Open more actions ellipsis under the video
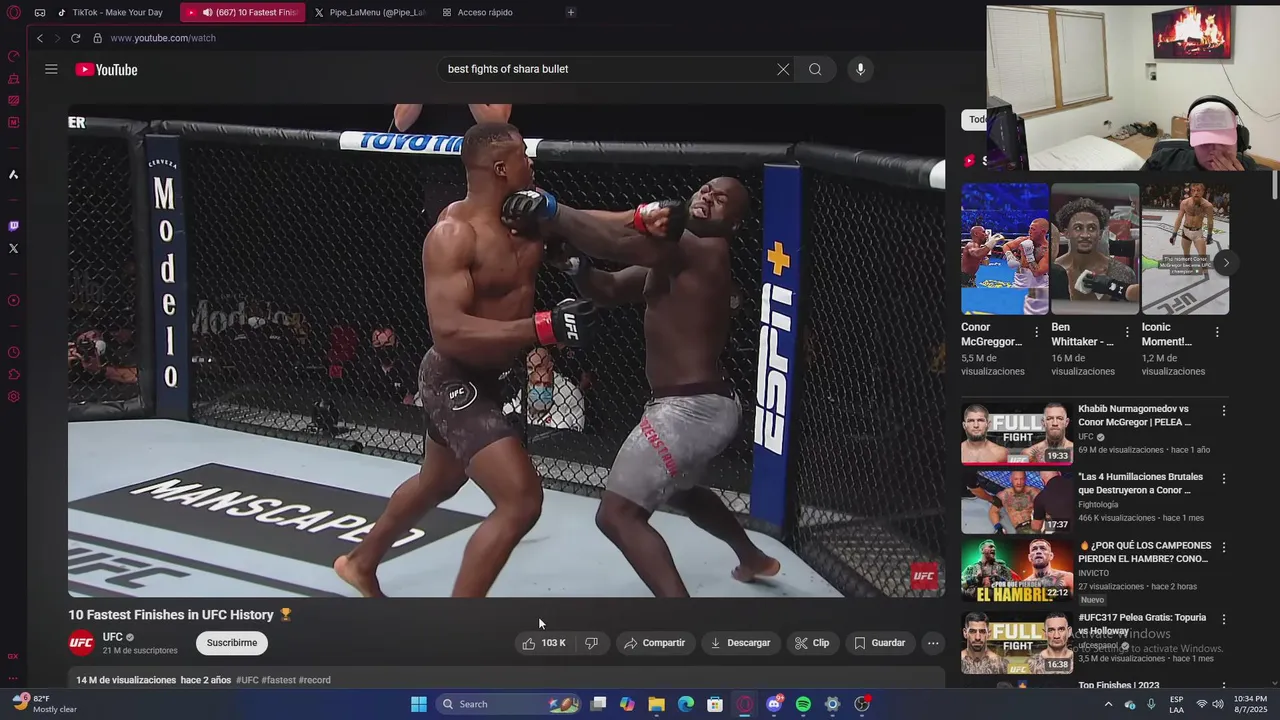The height and width of the screenshot is (720, 1280). coord(933,643)
